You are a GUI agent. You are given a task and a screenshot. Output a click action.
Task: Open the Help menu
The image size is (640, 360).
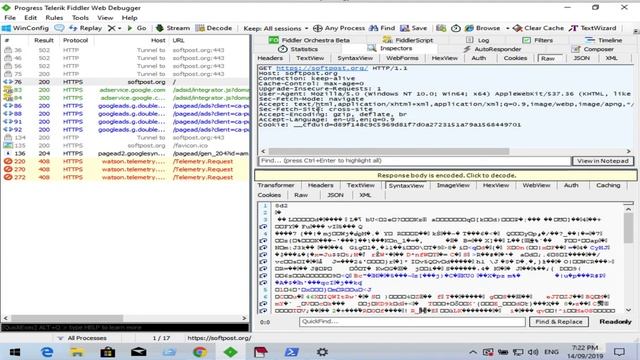129,18
